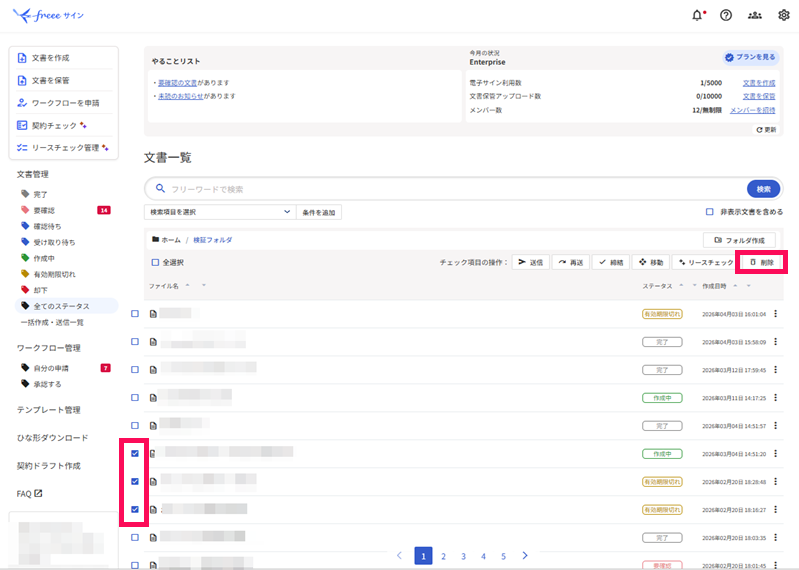799x570 pixels.
Task: Check the row dated 2026年04月03日 16:01:04
Action: click(135, 314)
